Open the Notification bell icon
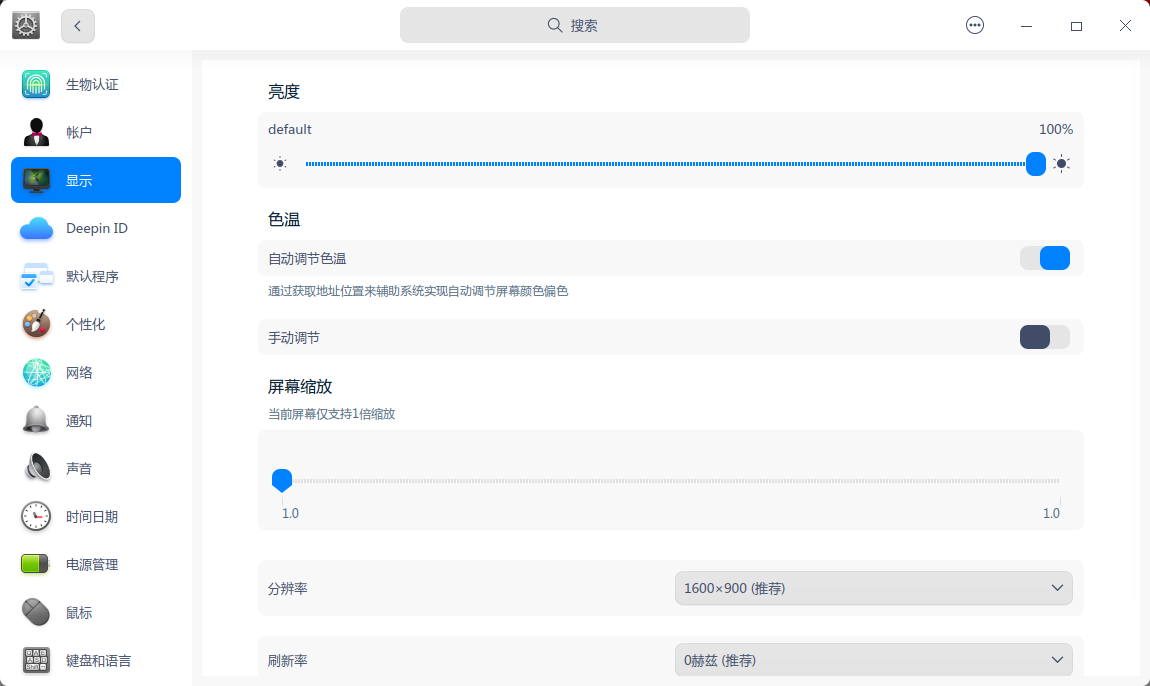Screen dimensions: 1150x686 click(36, 421)
